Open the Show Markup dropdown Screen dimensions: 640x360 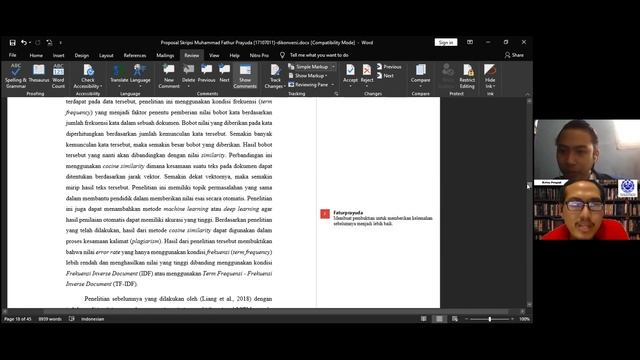click(308, 76)
